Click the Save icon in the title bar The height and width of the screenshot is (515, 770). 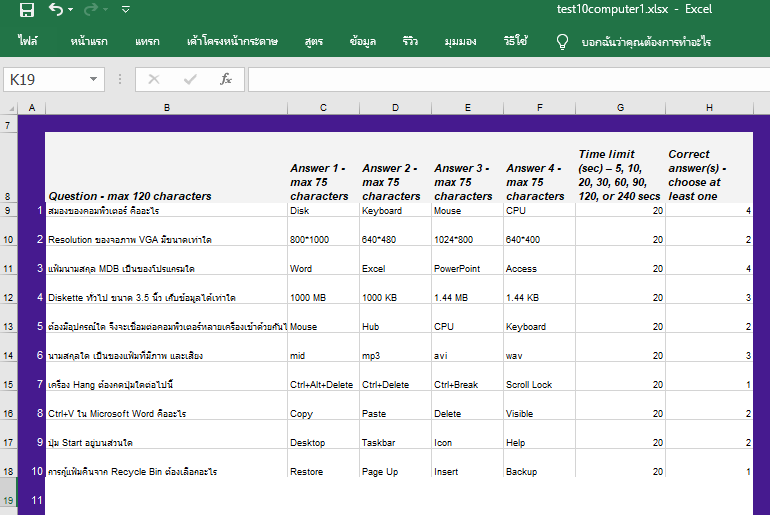click(27, 10)
